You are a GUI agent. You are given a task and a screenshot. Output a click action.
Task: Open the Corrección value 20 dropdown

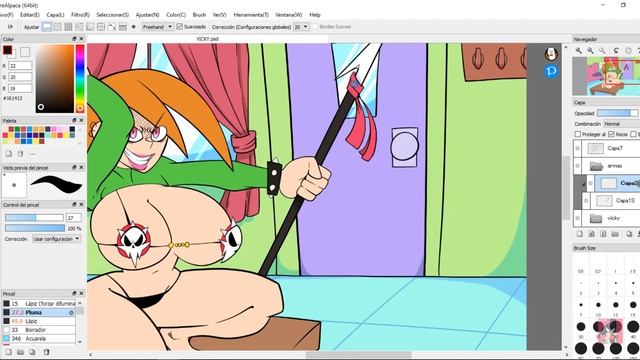pyautogui.click(x=301, y=27)
